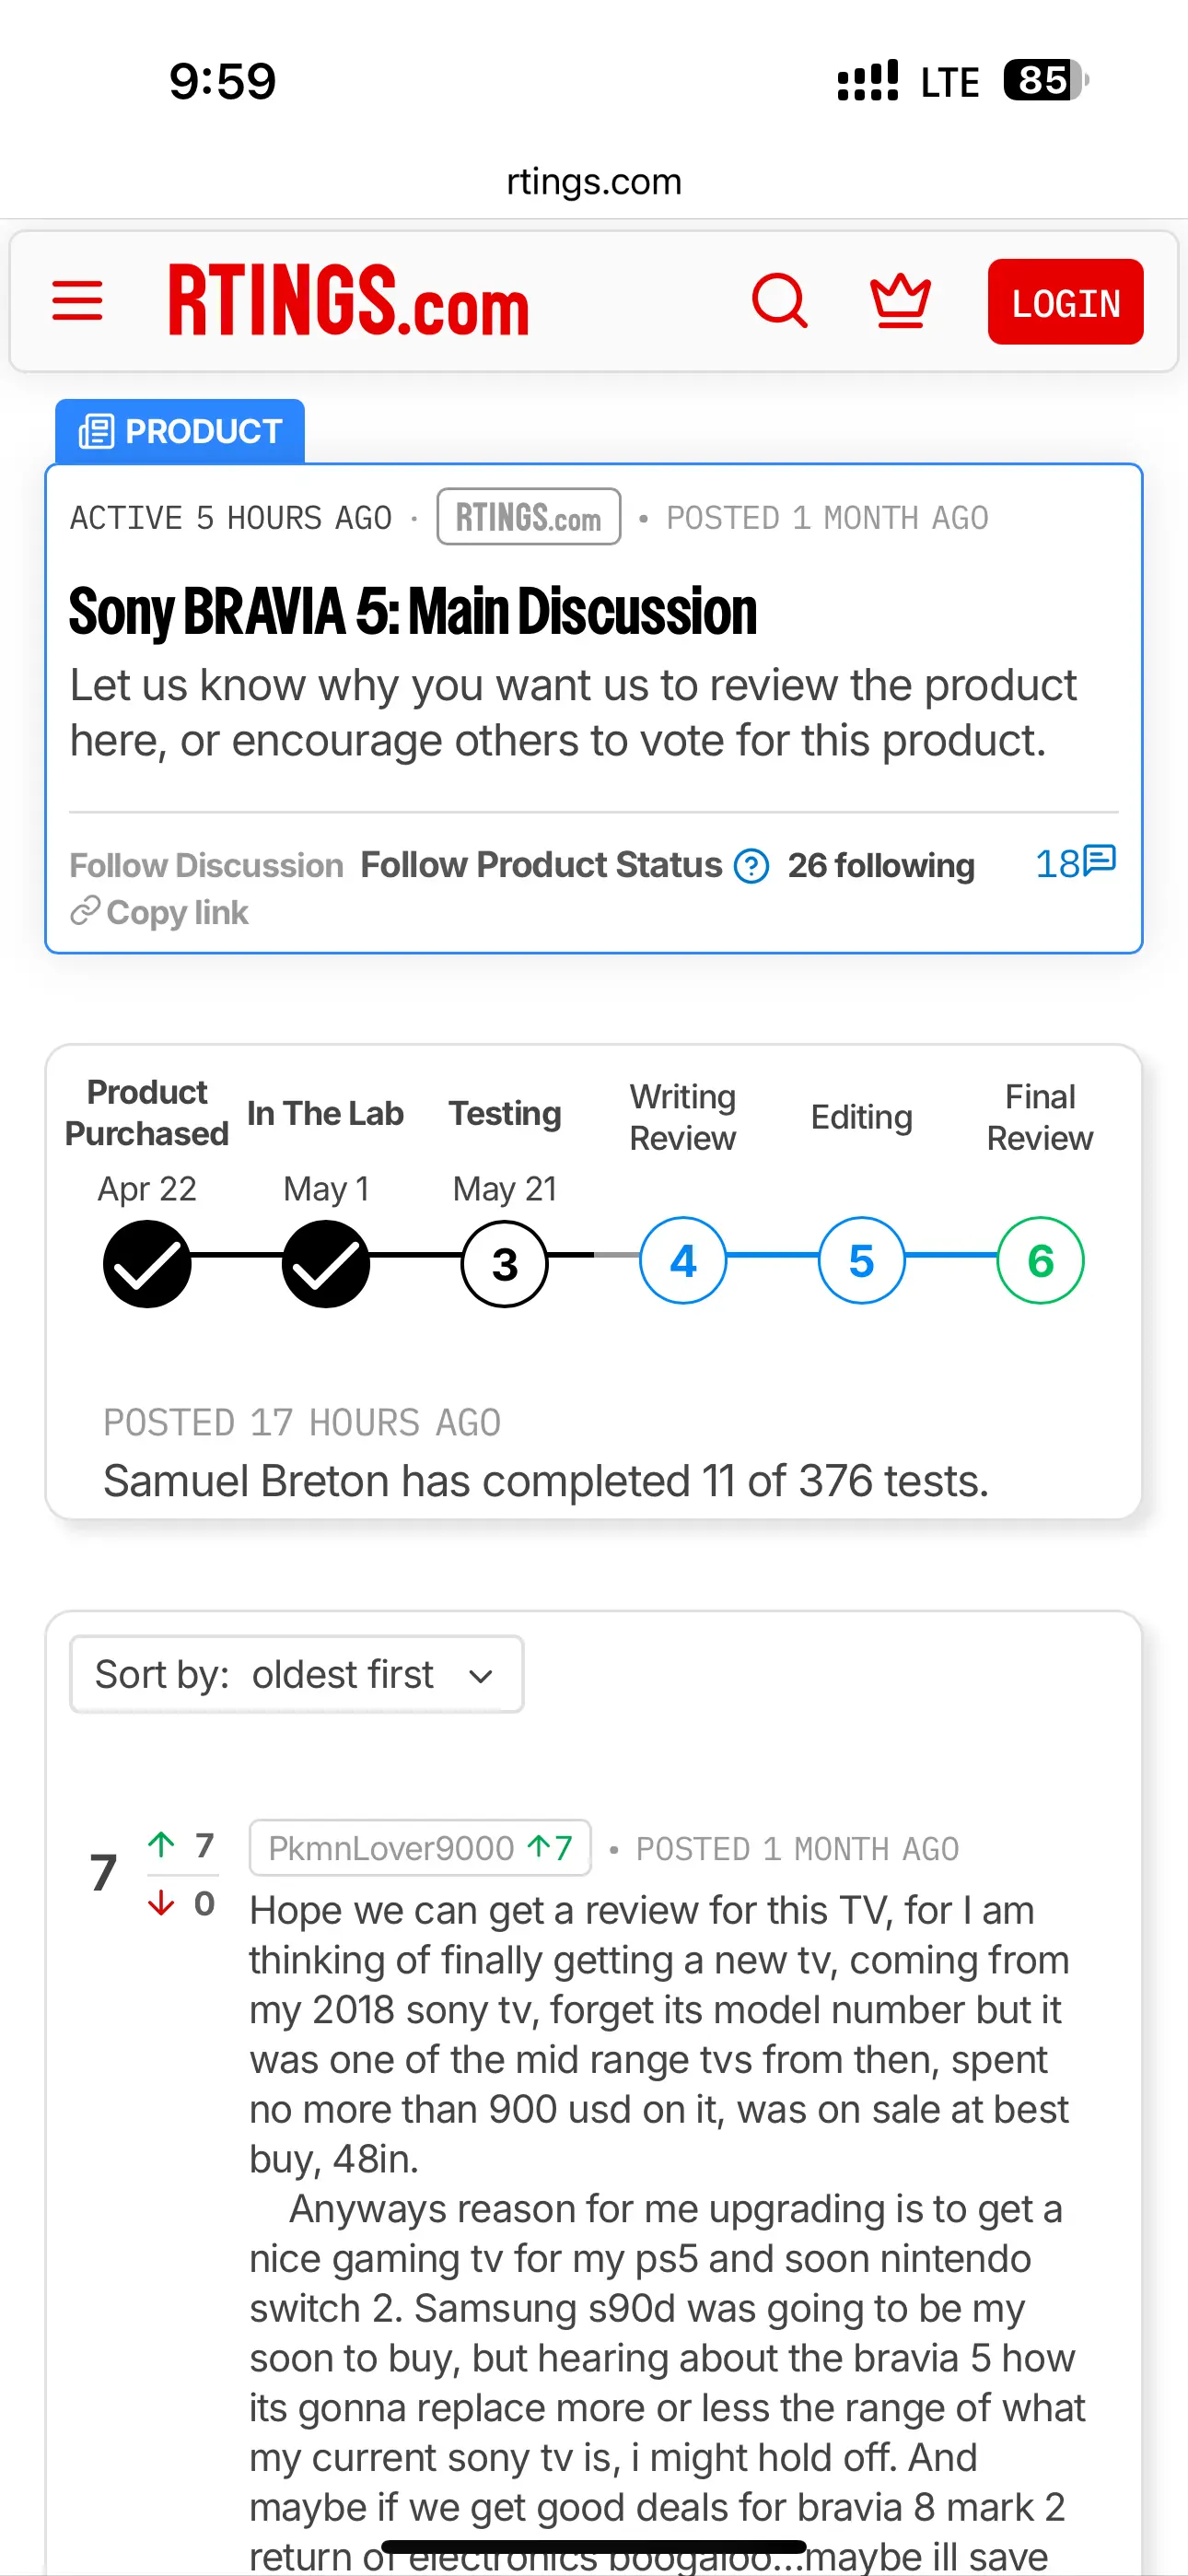
Task: Click the Copy link chain icon
Action: [85, 912]
